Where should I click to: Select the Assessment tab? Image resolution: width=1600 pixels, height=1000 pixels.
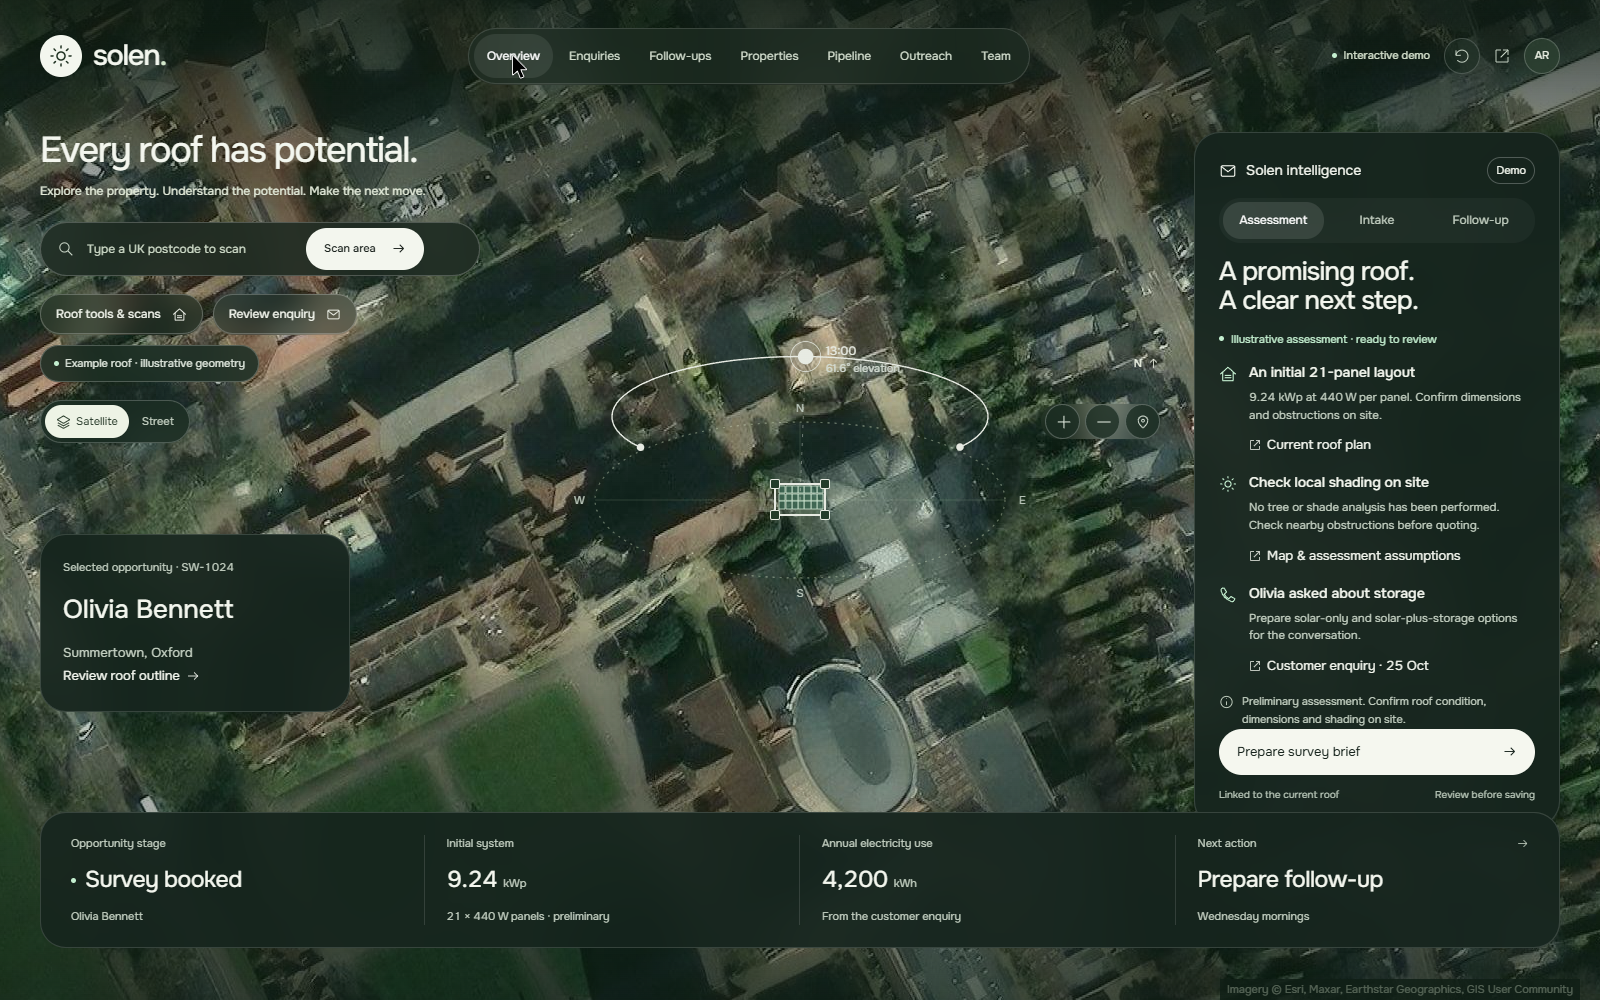coord(1273,220)
